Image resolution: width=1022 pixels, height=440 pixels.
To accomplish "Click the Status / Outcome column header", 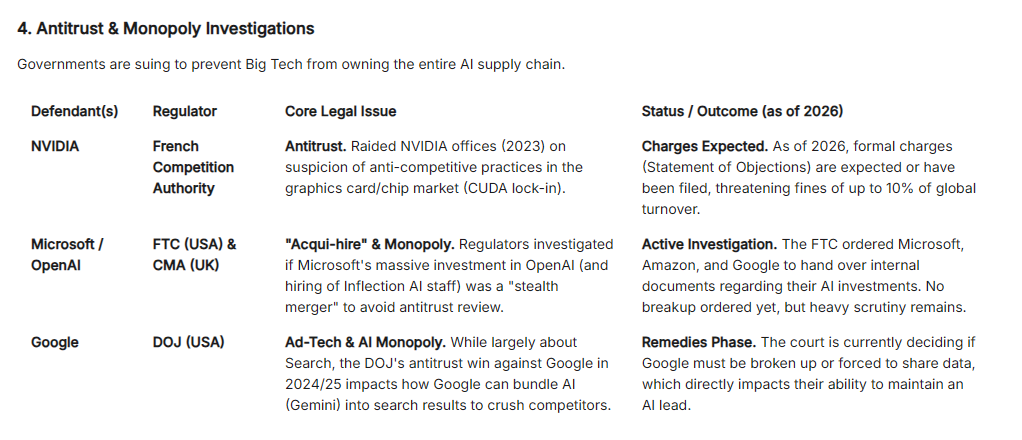I will point(742,111).
